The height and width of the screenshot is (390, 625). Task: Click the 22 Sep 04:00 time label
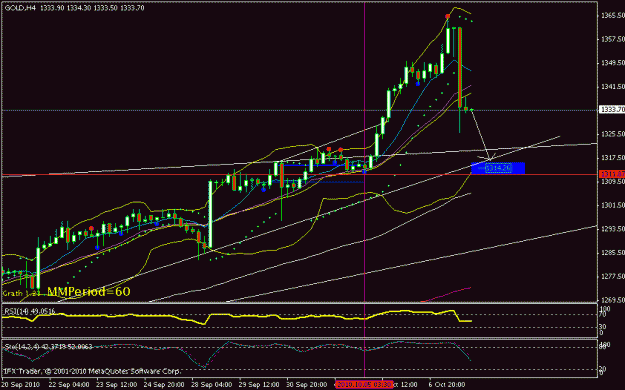coord(69,385)
